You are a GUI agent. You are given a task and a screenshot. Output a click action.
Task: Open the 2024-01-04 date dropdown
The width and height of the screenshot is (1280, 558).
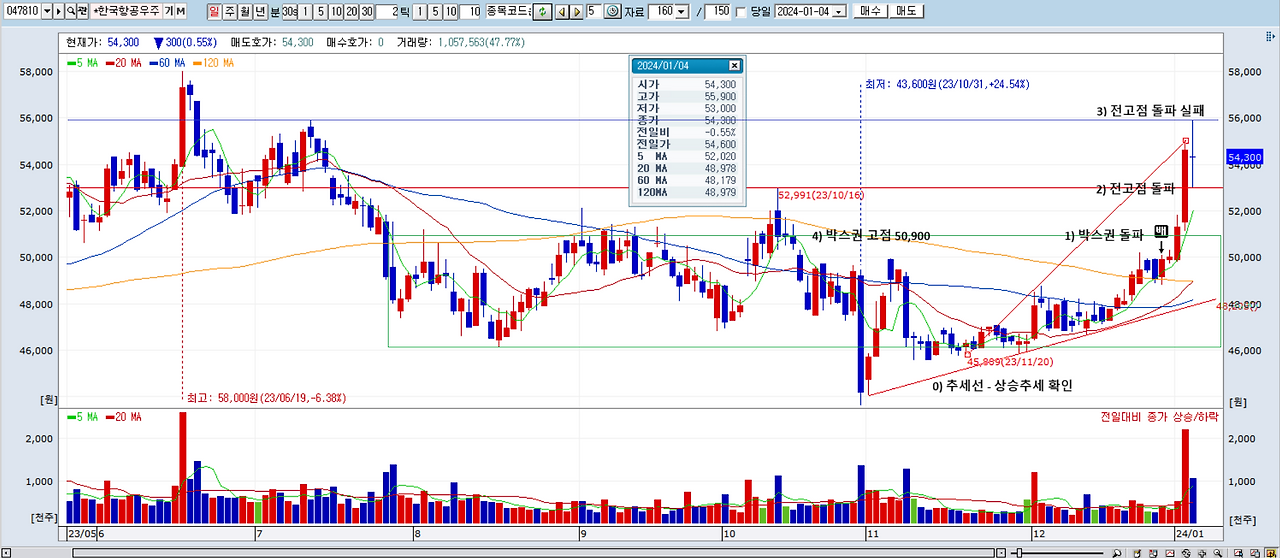(x=838, y=12)
